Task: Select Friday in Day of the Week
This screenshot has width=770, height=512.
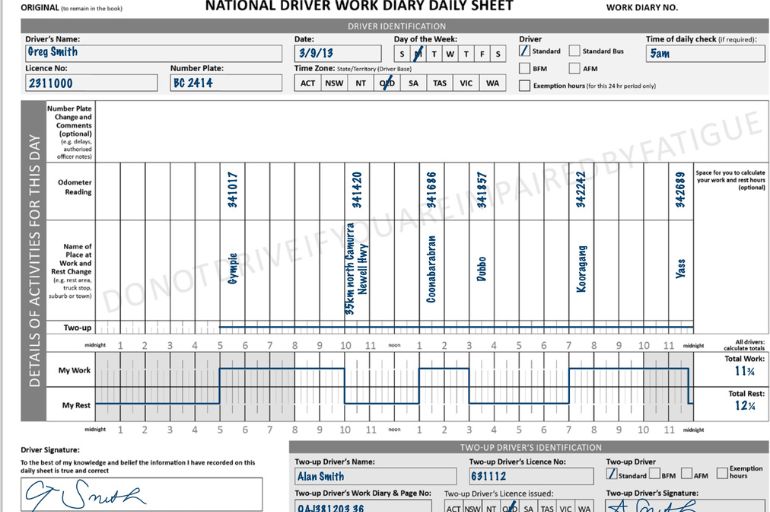Action: click(482, 54)
